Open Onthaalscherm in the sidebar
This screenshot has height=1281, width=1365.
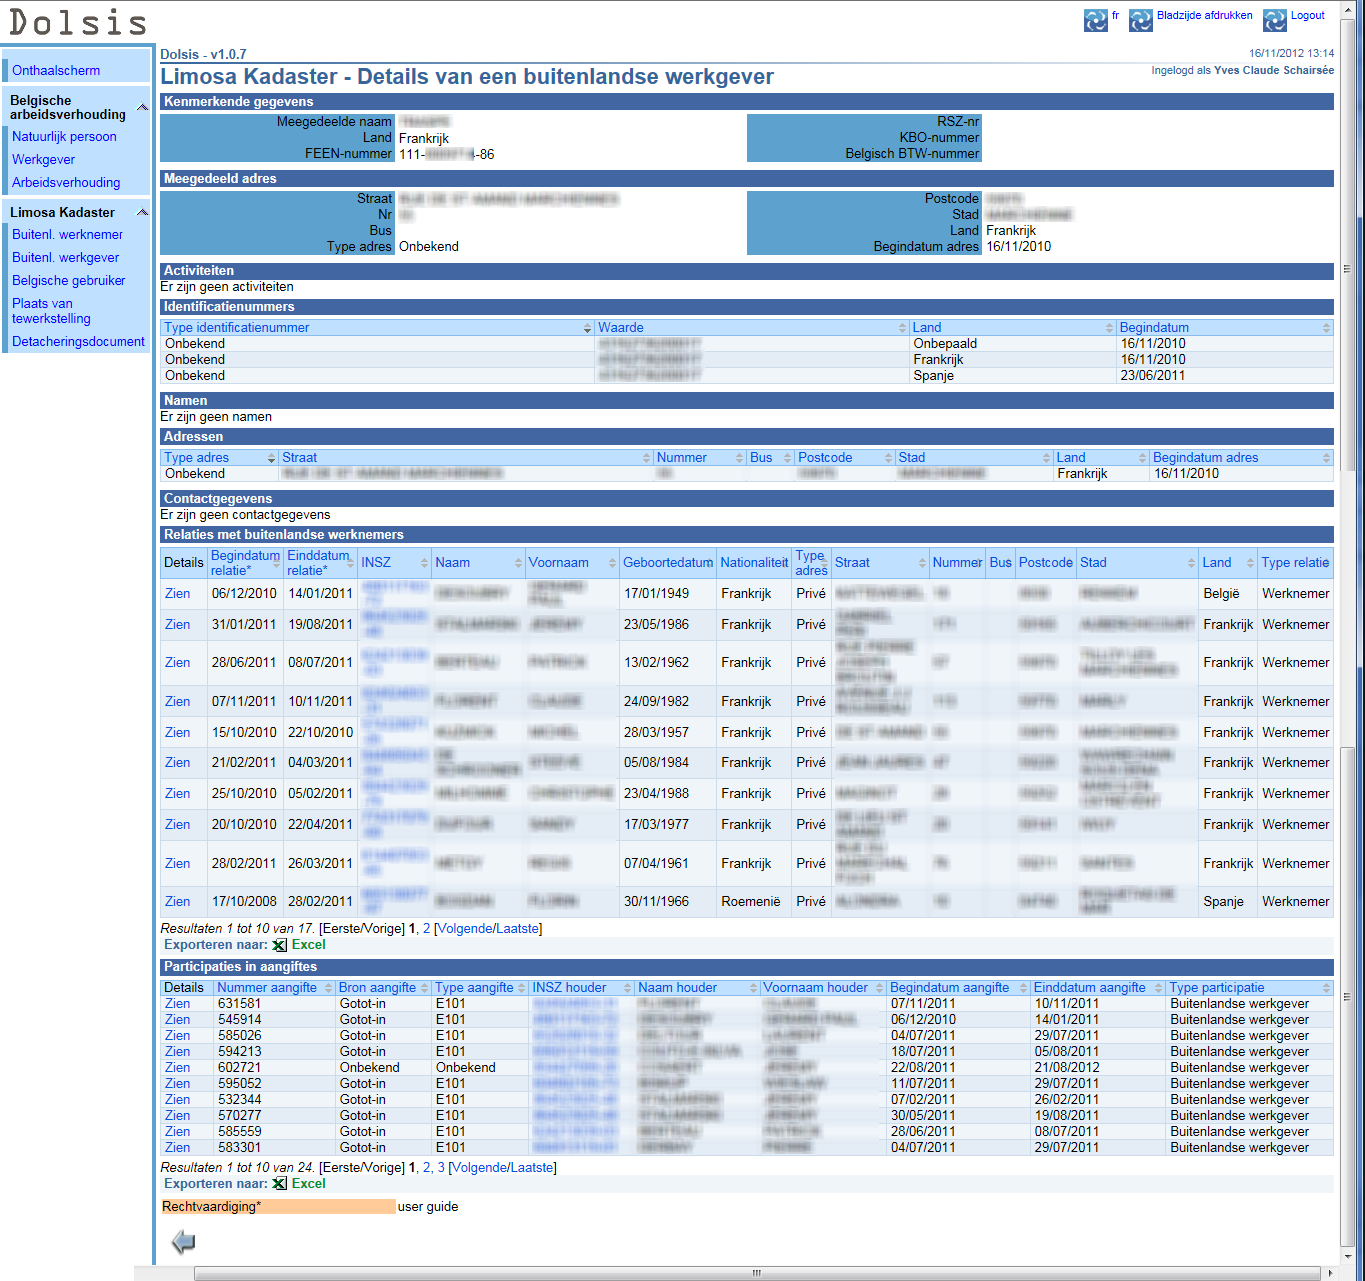[x=56, y=70]
